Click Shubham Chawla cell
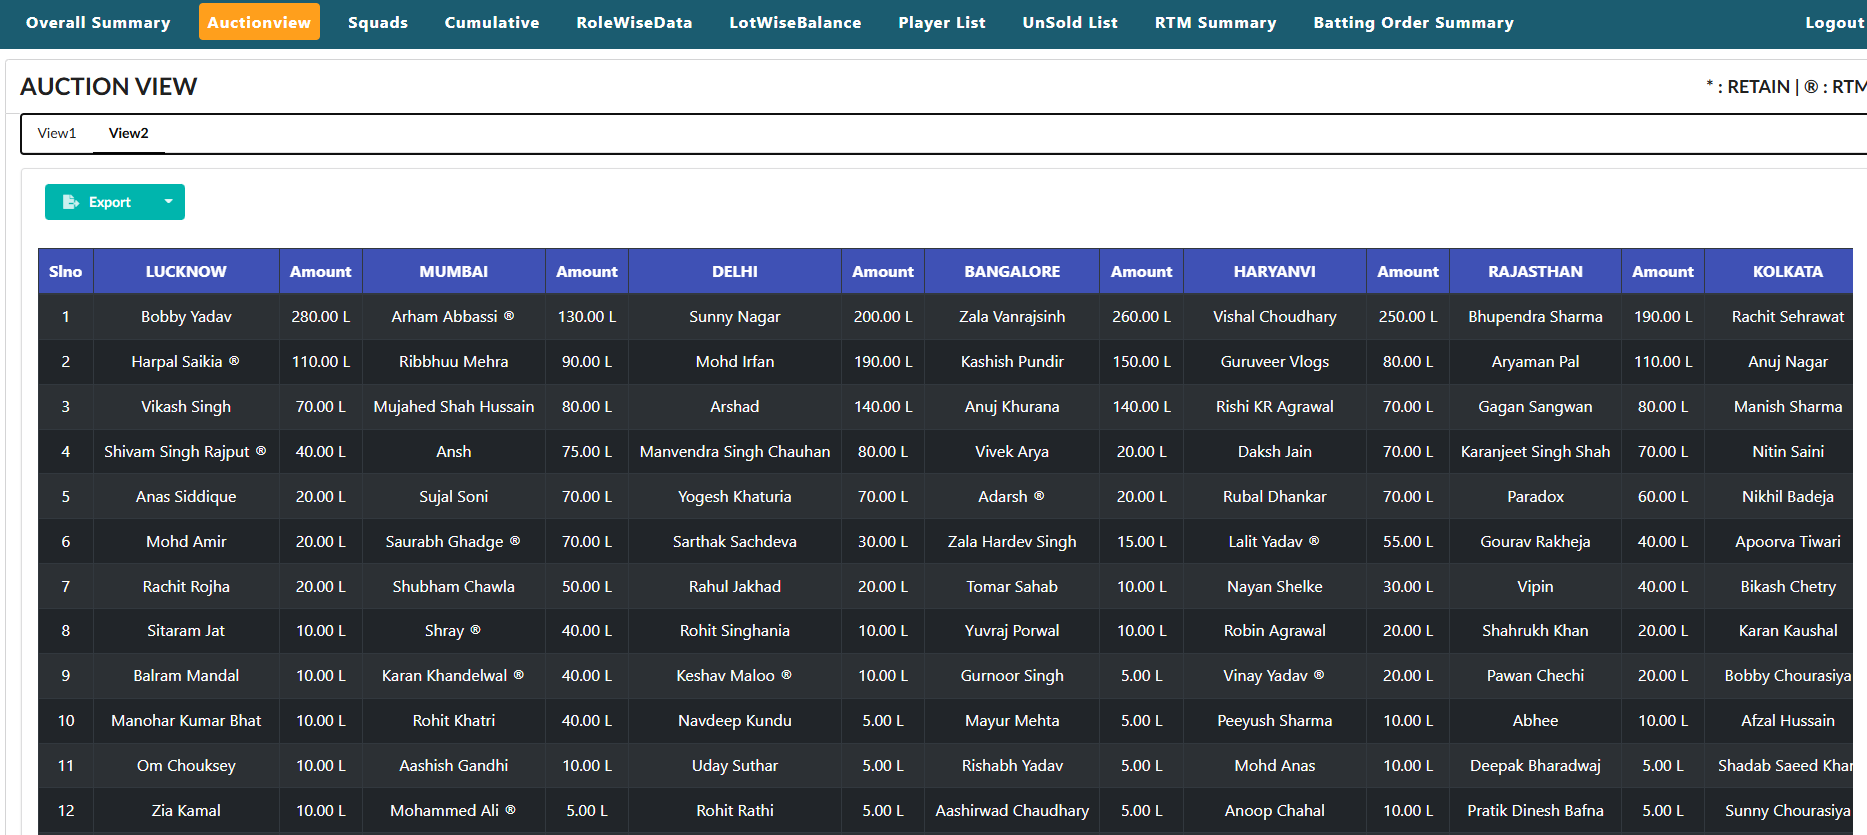 pos(454,586)
